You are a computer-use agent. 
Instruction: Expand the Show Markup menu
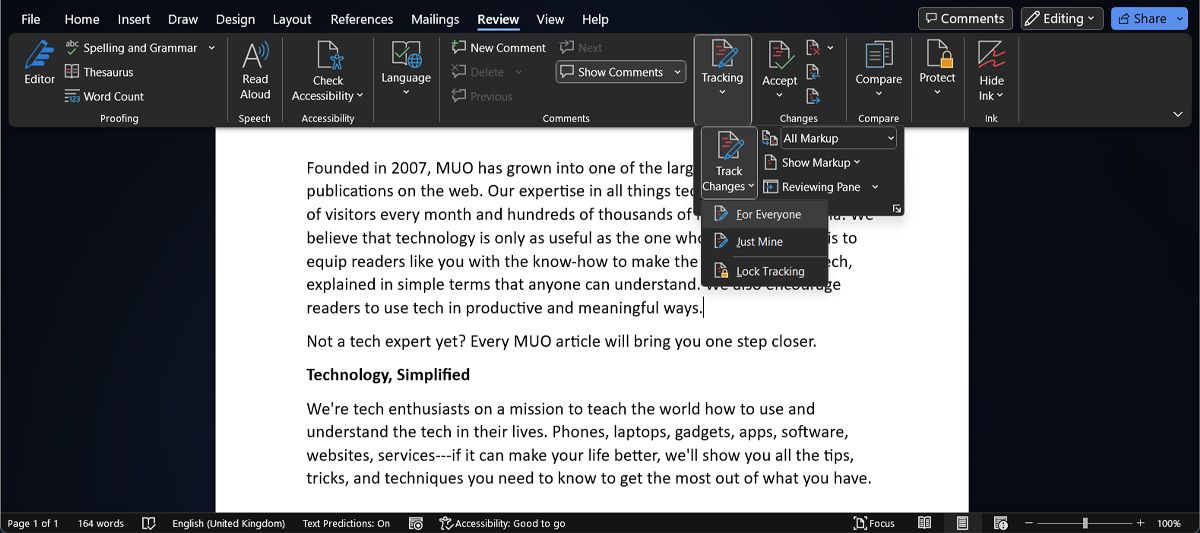coord(811,162)
